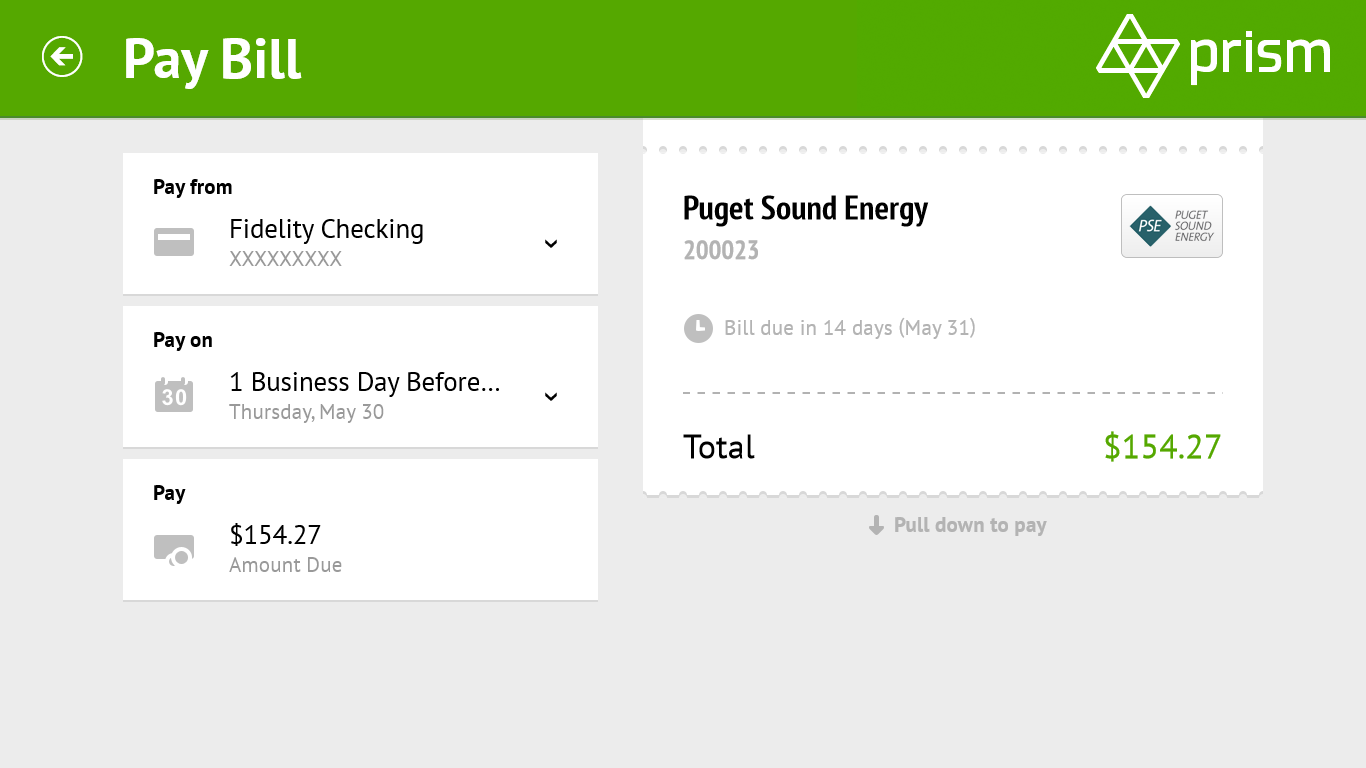Image resolution: width=1366 pixels, height=768 pixels.
Task: Open the Pay amount selector card
Action: (x=360, y=530)
